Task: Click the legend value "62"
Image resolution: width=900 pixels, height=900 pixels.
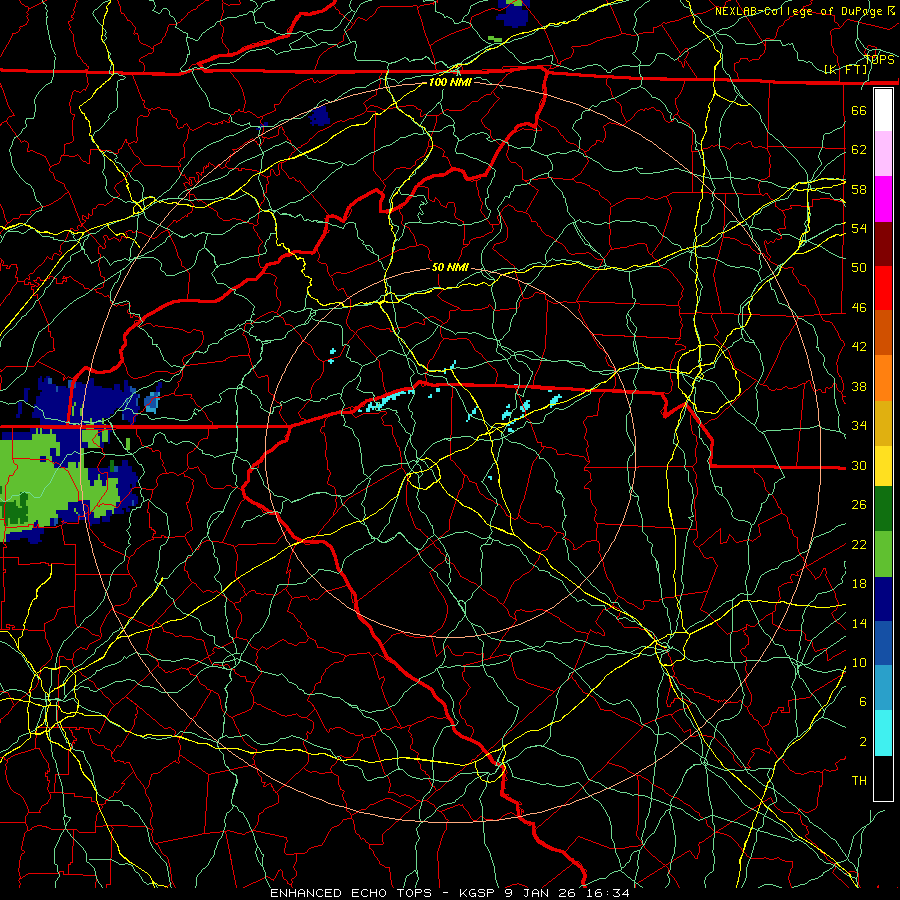Action: (859, 150)
